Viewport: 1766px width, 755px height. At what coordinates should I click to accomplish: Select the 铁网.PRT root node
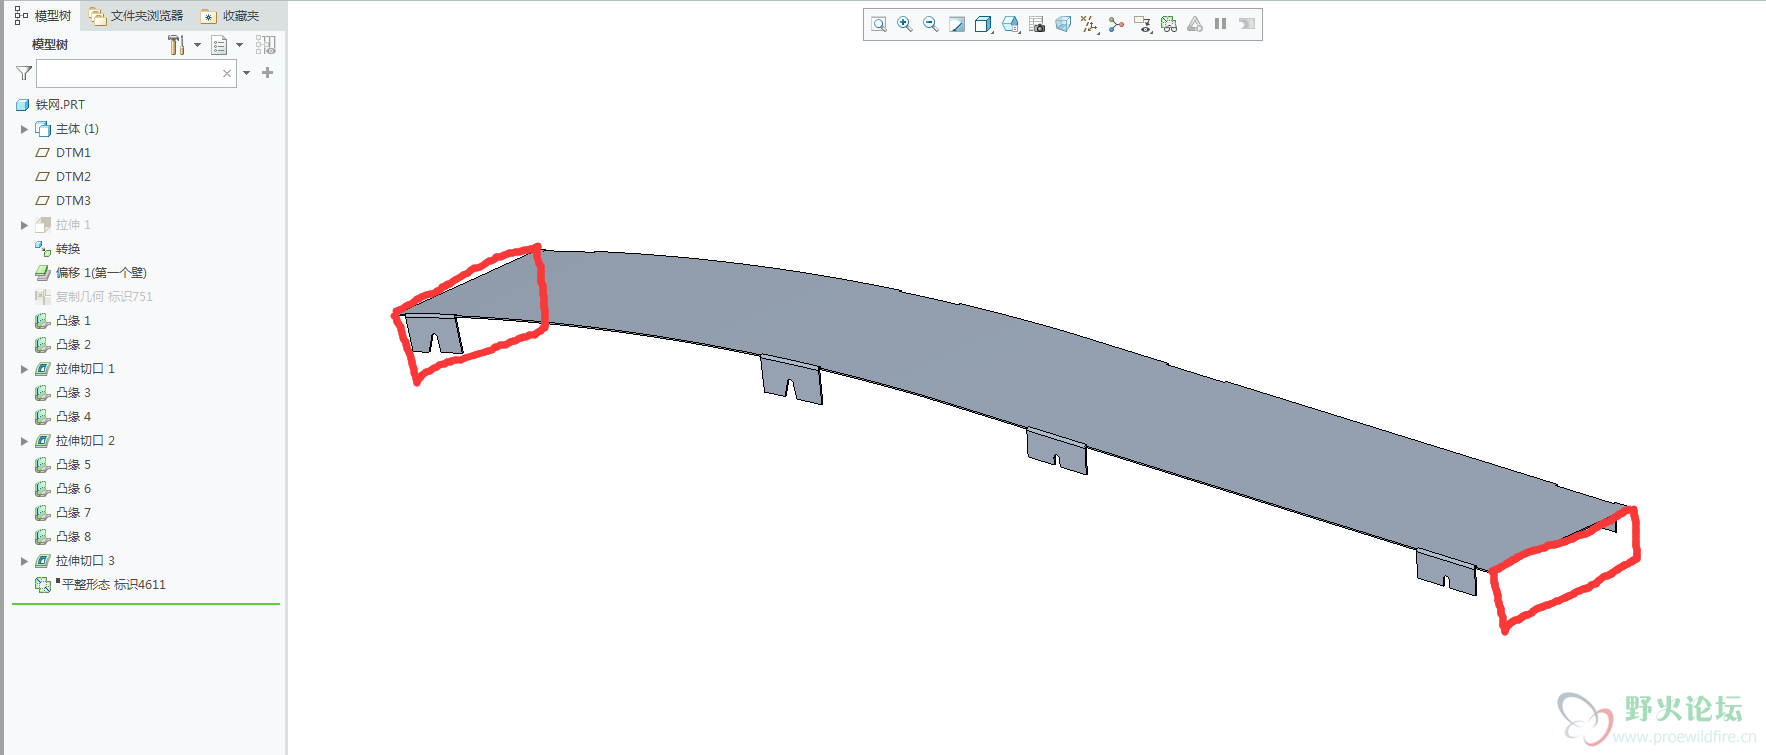pyautogui.click(x=51, y=104)
